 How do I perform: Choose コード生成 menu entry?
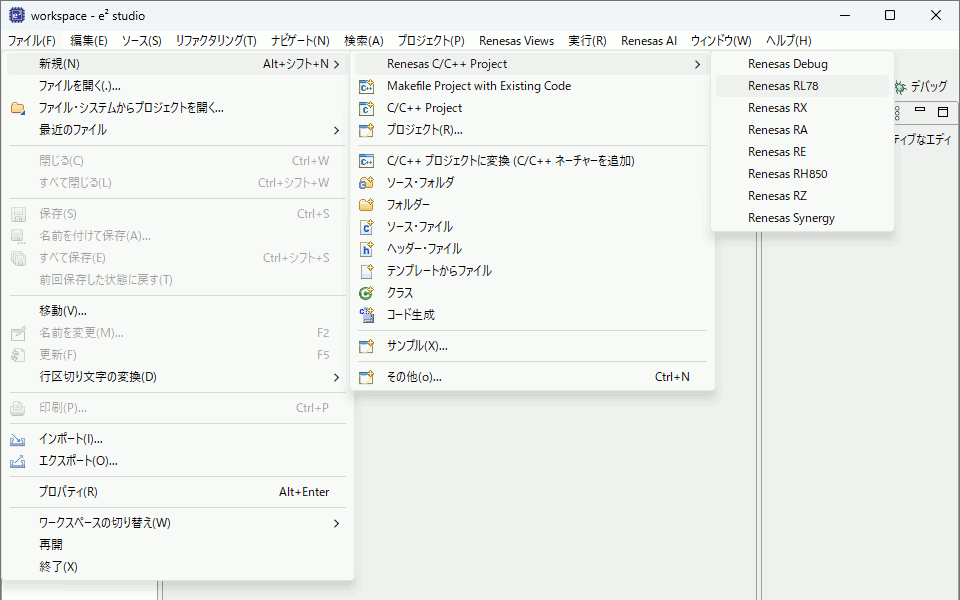coord(532,315)
